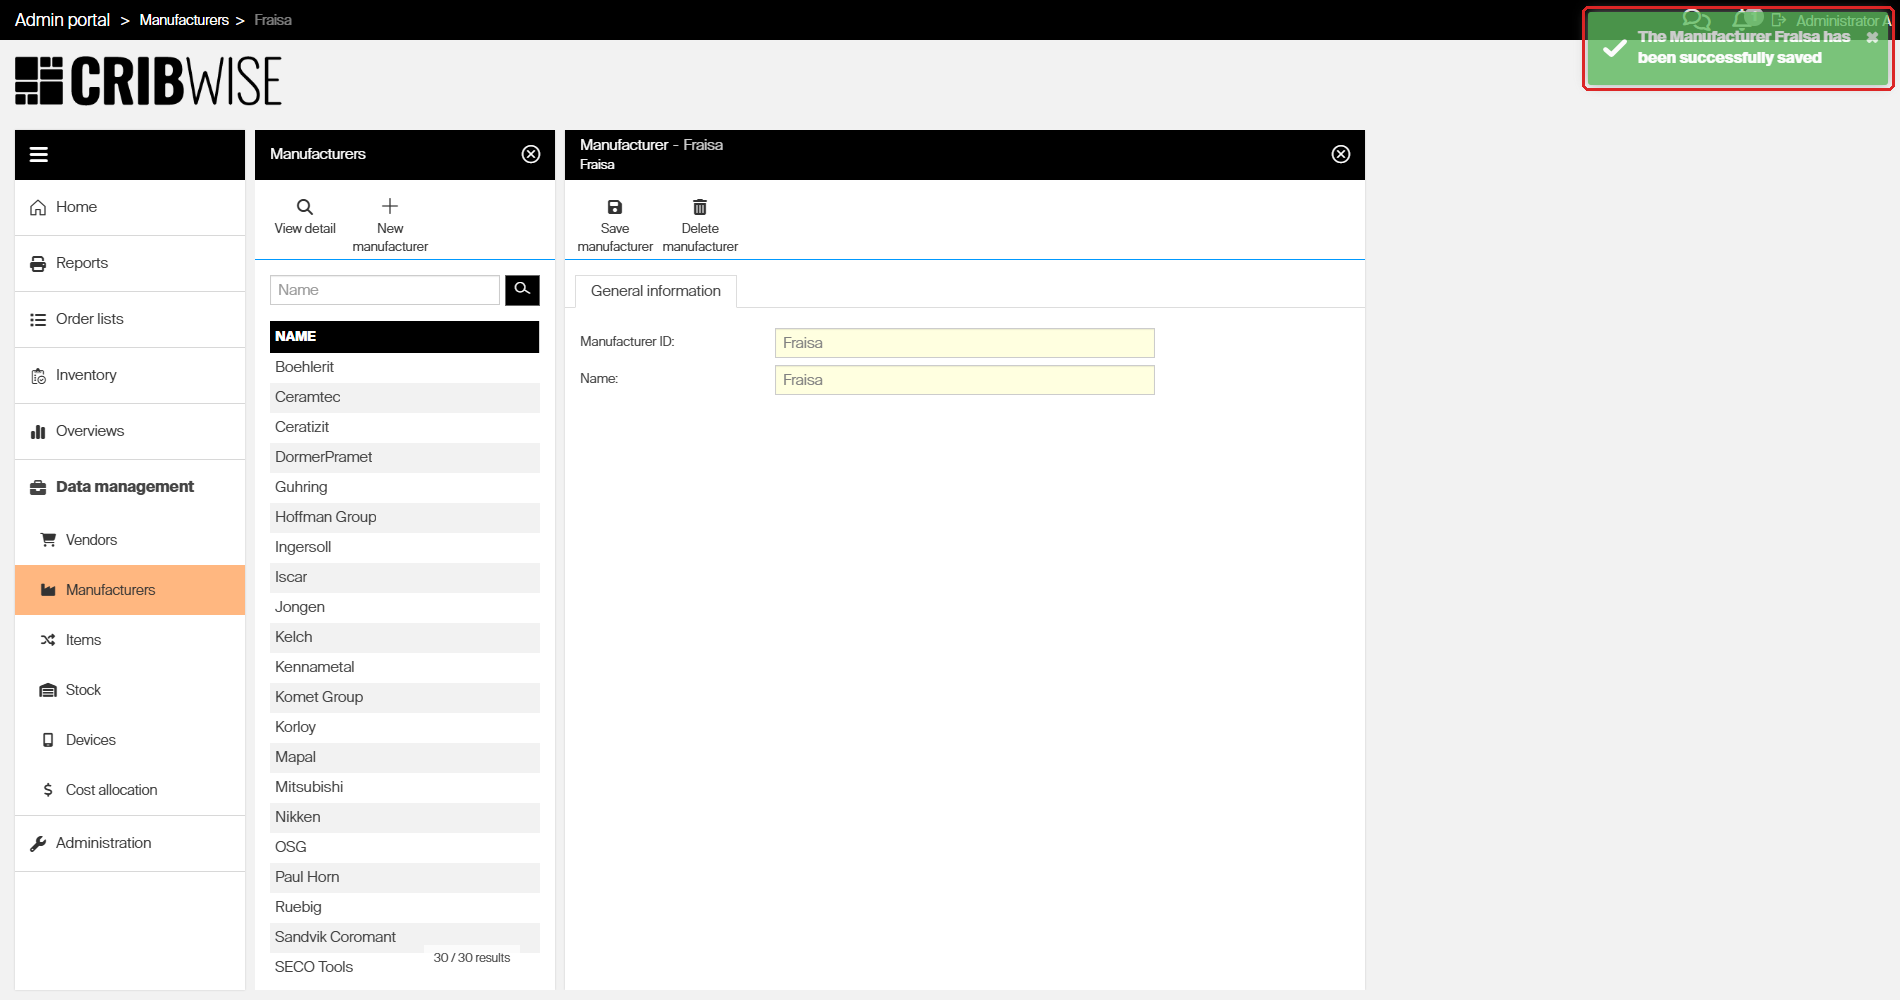This screenshot has width=1900, height=1000.
Task: Close the Manufacturers list panel
Action: 531,154
